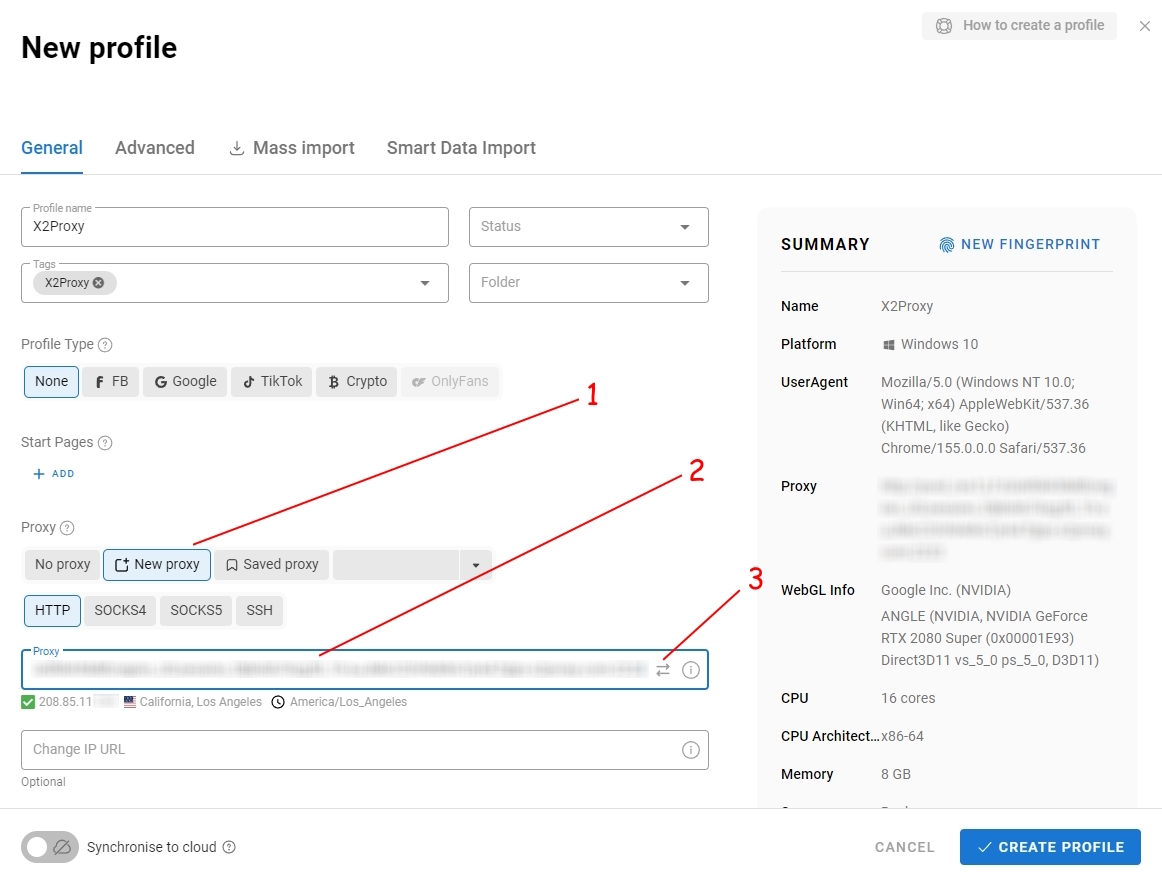Viewport: 1162px width, 881px height.
Task: Cancel profile creation
Action: [x=904, y=847]
